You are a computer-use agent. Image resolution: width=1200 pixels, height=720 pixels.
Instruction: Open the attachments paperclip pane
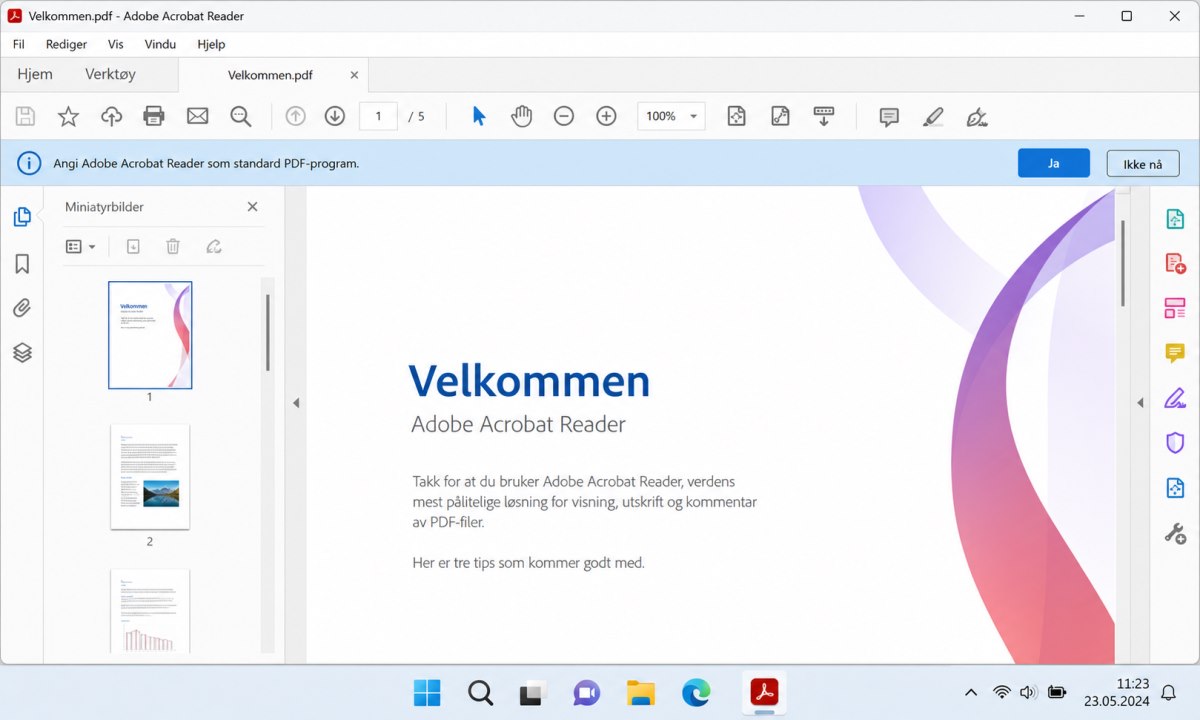22,308
